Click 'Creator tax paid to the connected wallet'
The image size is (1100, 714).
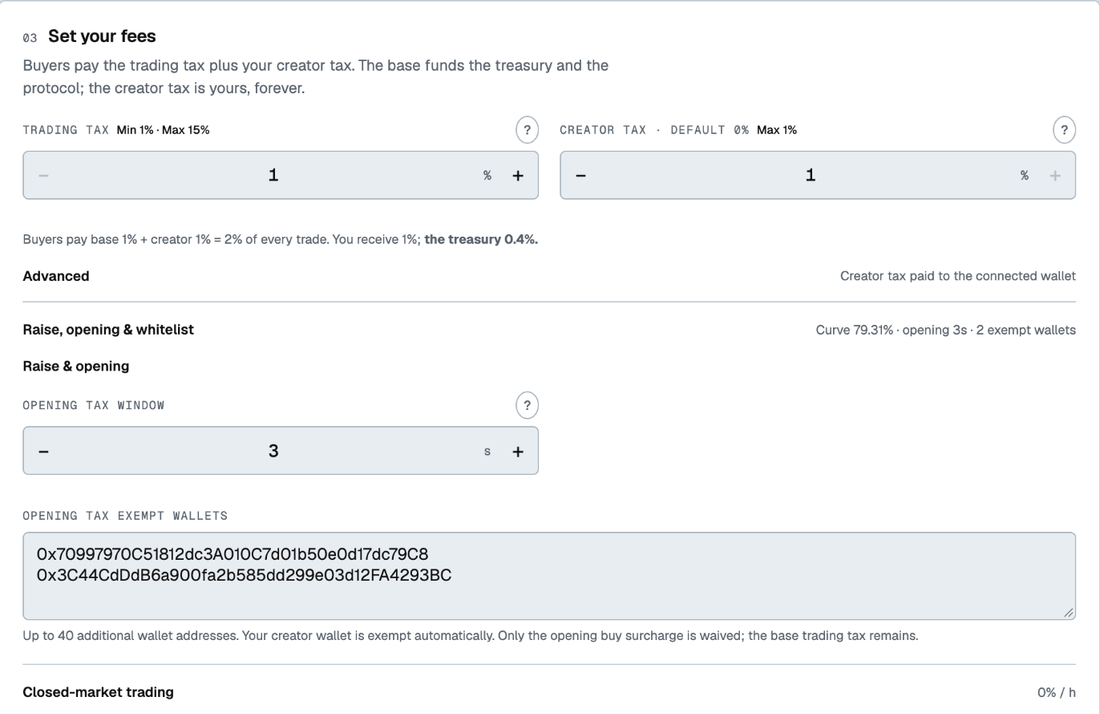point(958,276)
